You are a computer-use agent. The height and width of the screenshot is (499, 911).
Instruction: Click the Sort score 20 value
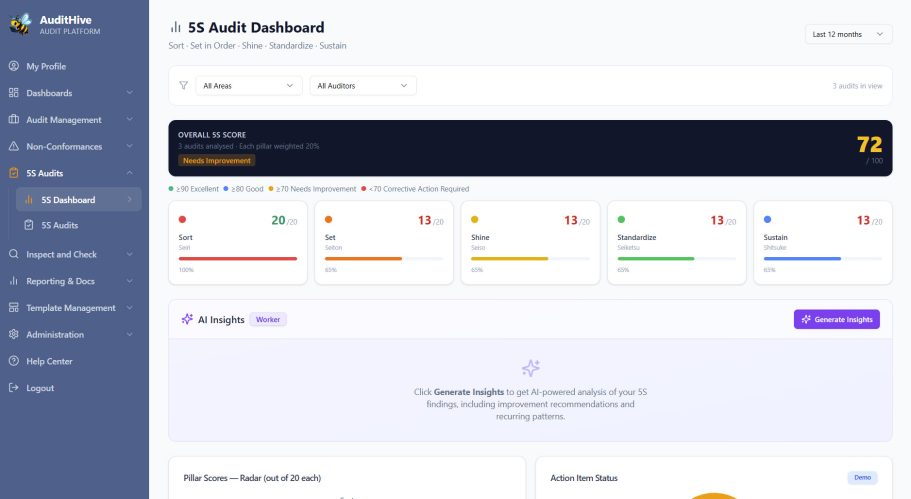pyautogui.click(x=278, y=220)
